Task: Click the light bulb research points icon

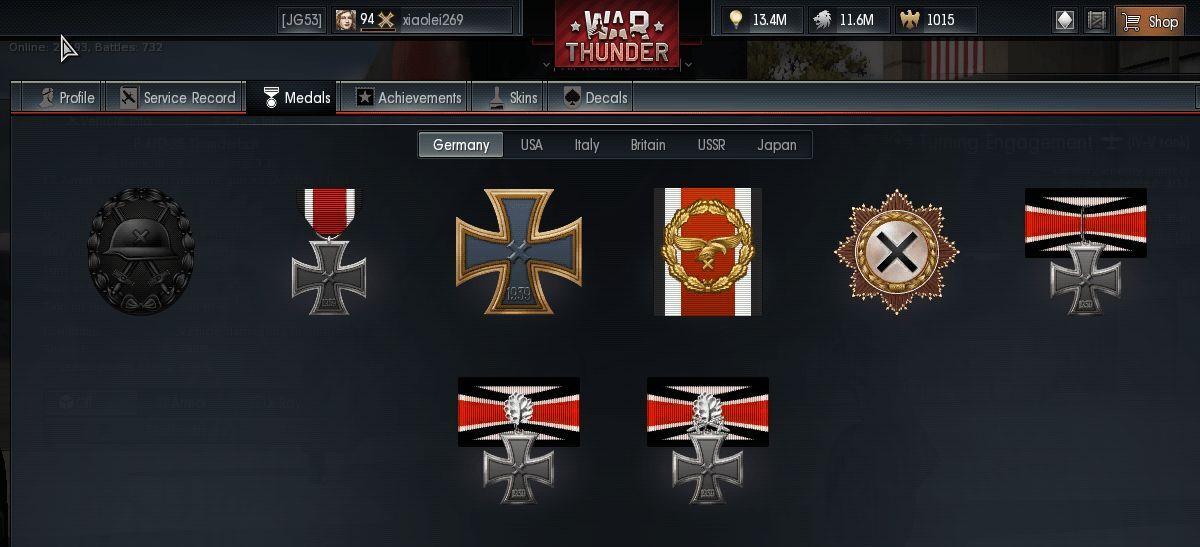Action: [737, 20]
